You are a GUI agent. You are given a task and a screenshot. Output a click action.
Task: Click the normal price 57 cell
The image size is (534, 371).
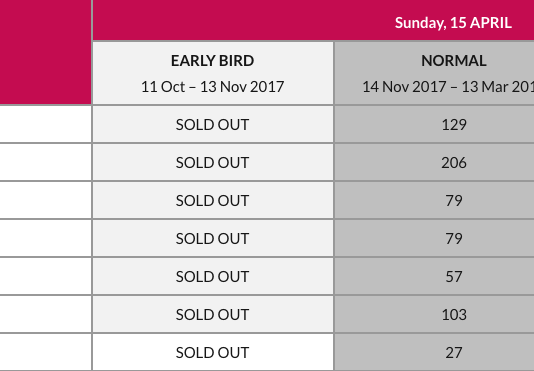tap(434, 276)
